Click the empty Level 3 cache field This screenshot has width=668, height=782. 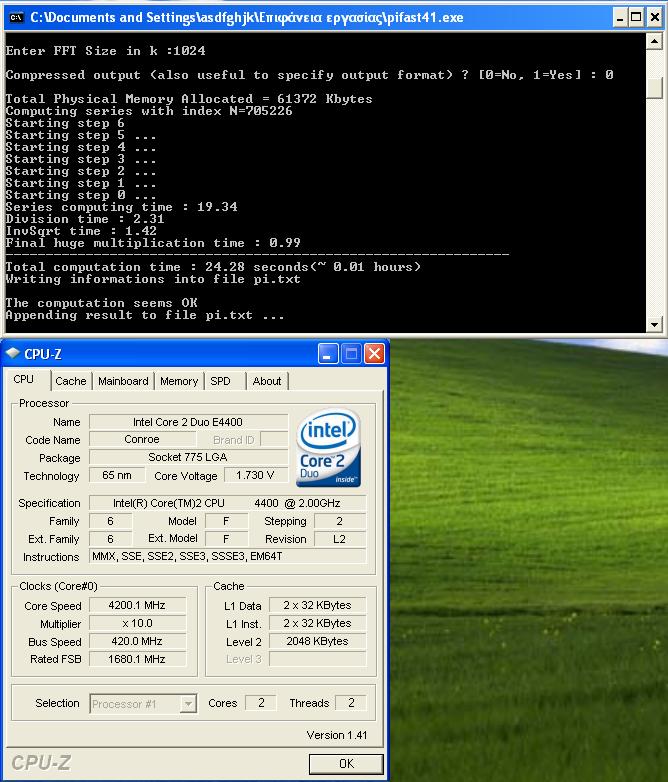pyautogui.click(x=317, y=659)
